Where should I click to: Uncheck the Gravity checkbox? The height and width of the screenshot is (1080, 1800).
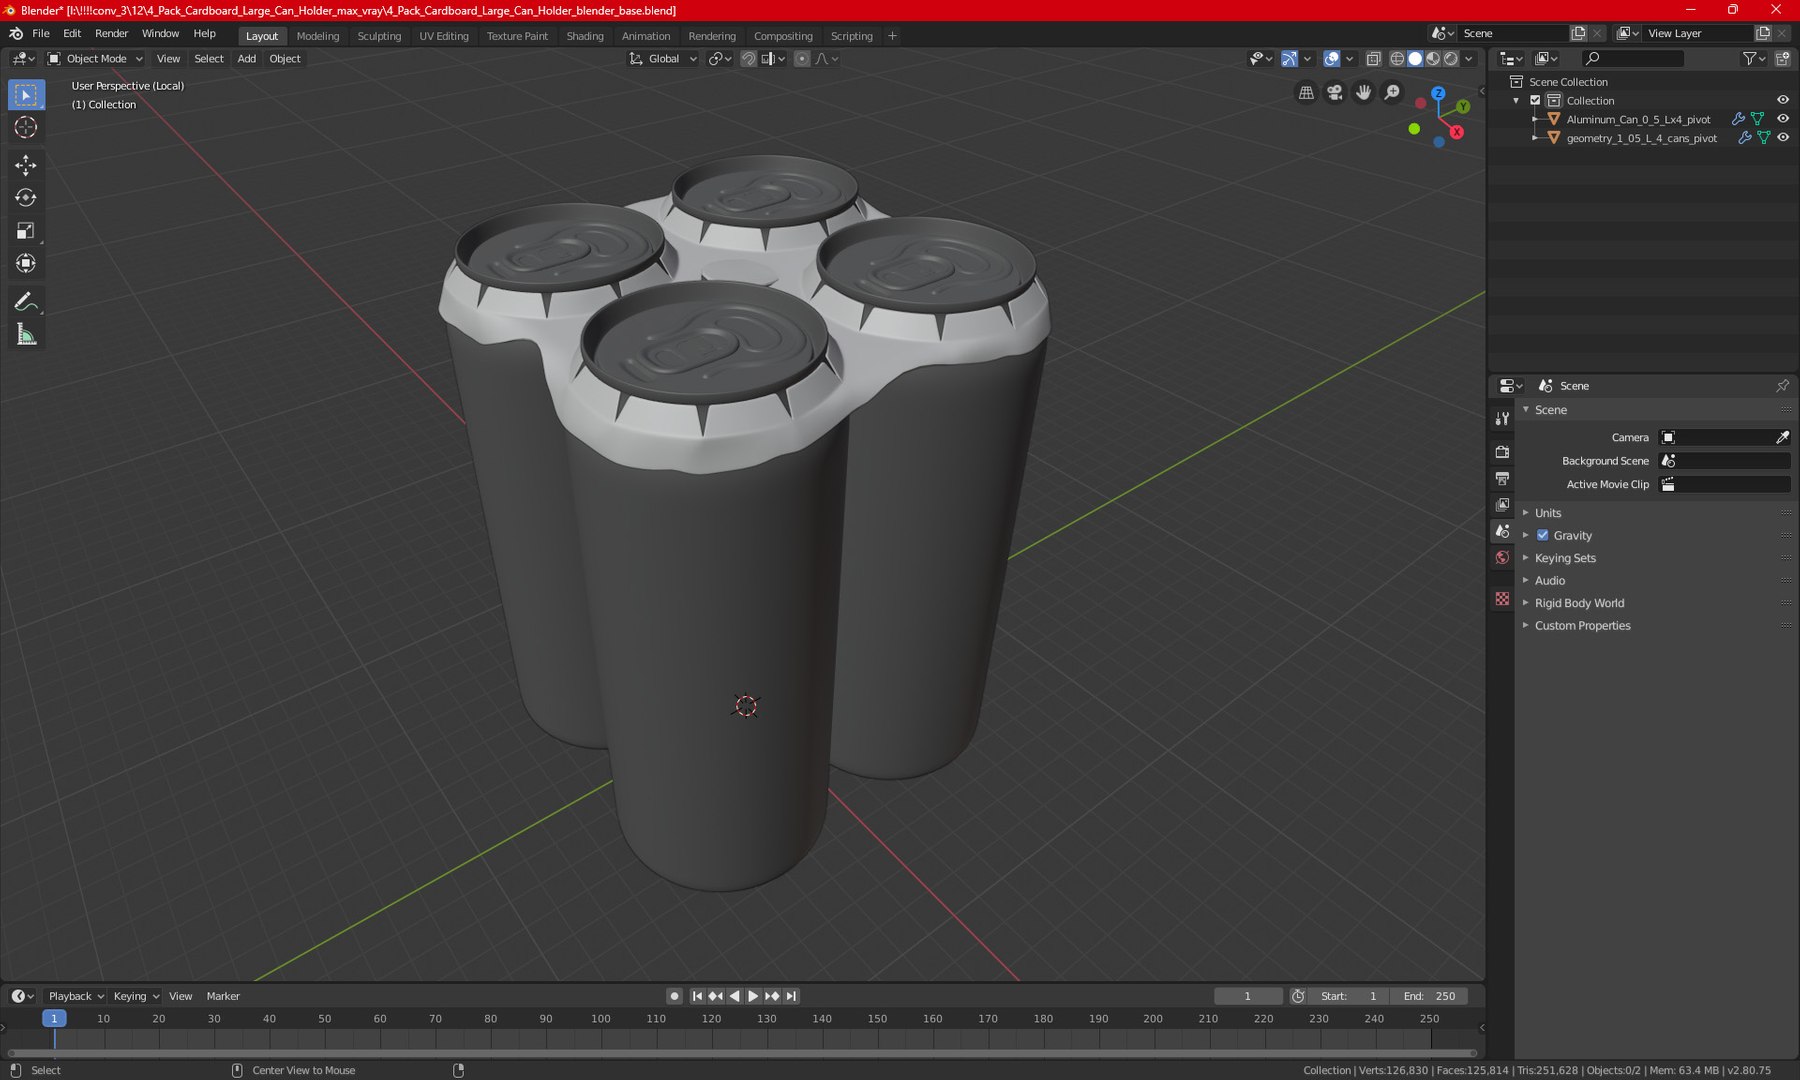(x=1542, y=535)
